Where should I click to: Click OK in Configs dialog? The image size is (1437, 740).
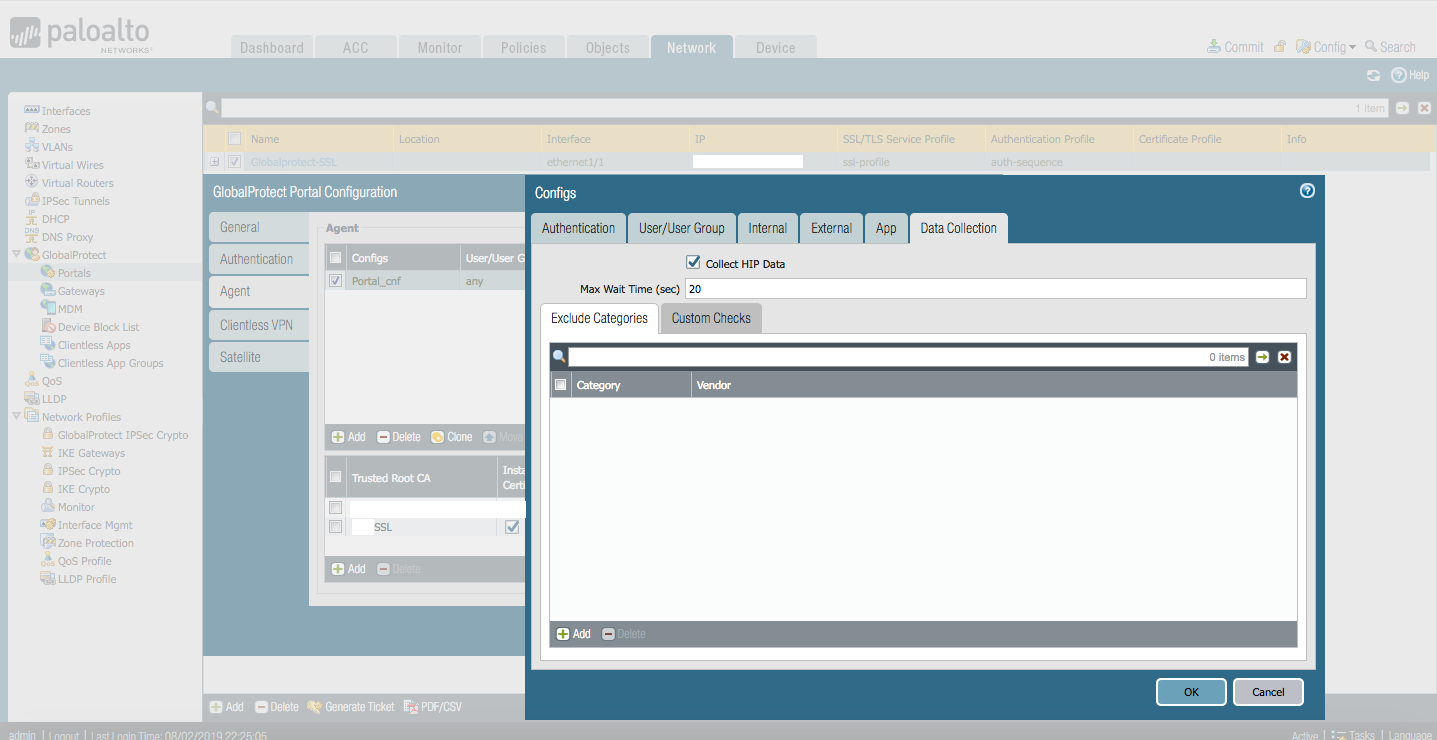pyautogui.click(x=1191, y=692)
